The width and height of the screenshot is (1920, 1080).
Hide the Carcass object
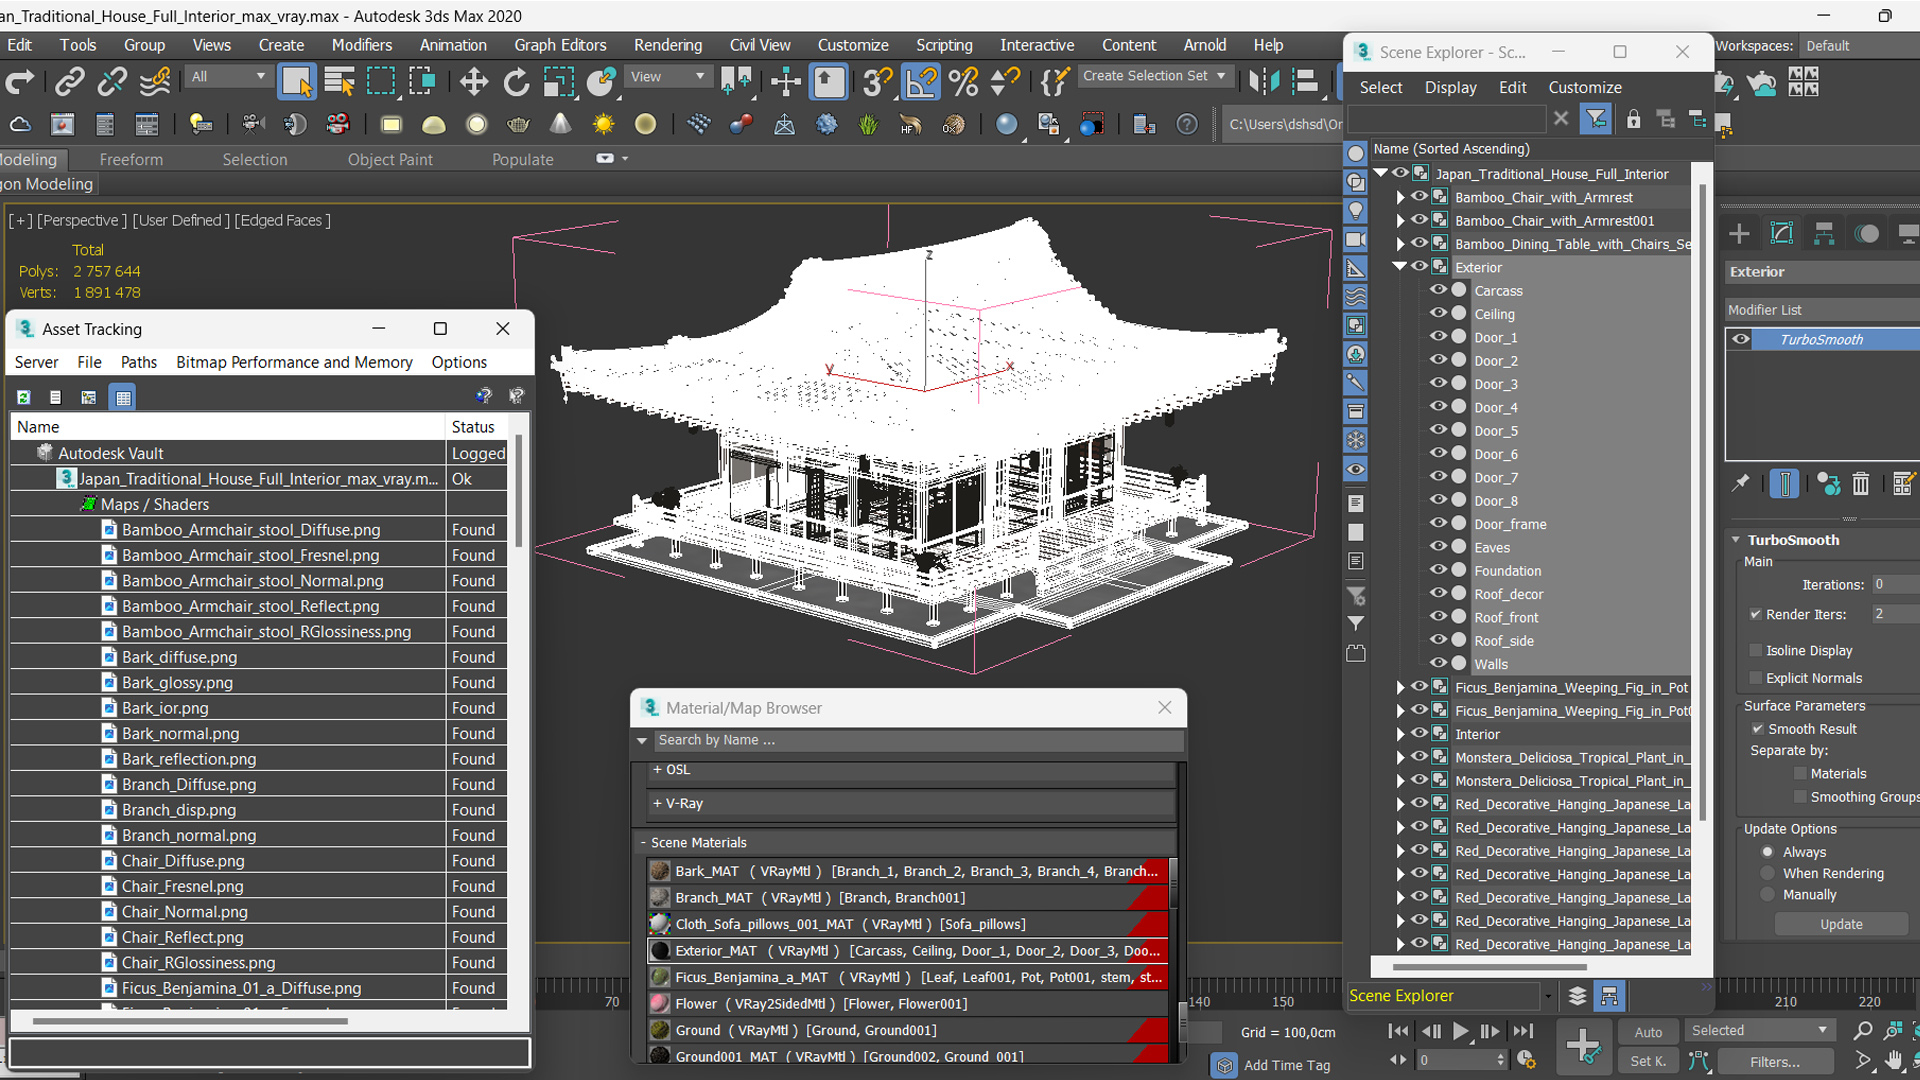pos(1438,290)
